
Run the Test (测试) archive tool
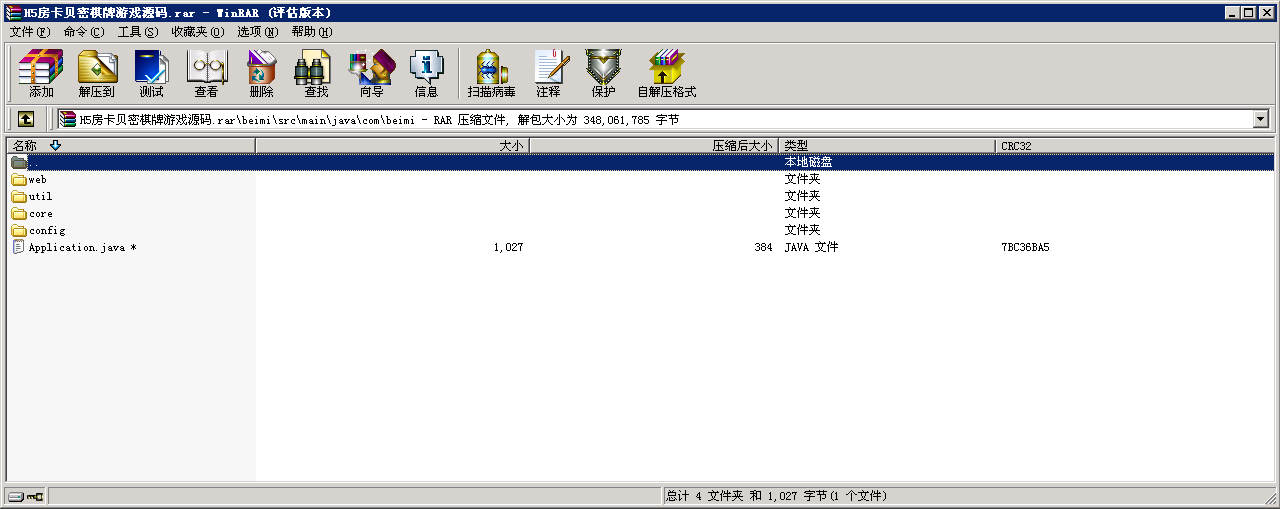click(151, 73)
